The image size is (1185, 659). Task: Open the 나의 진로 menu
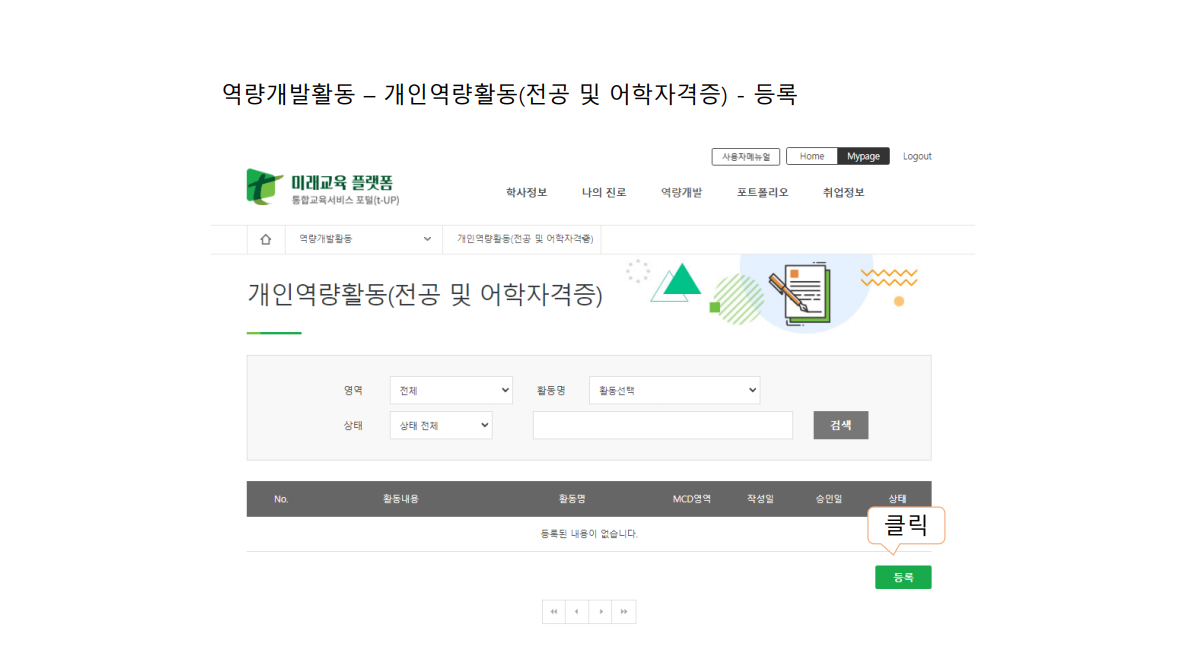(x=604, y=193)
